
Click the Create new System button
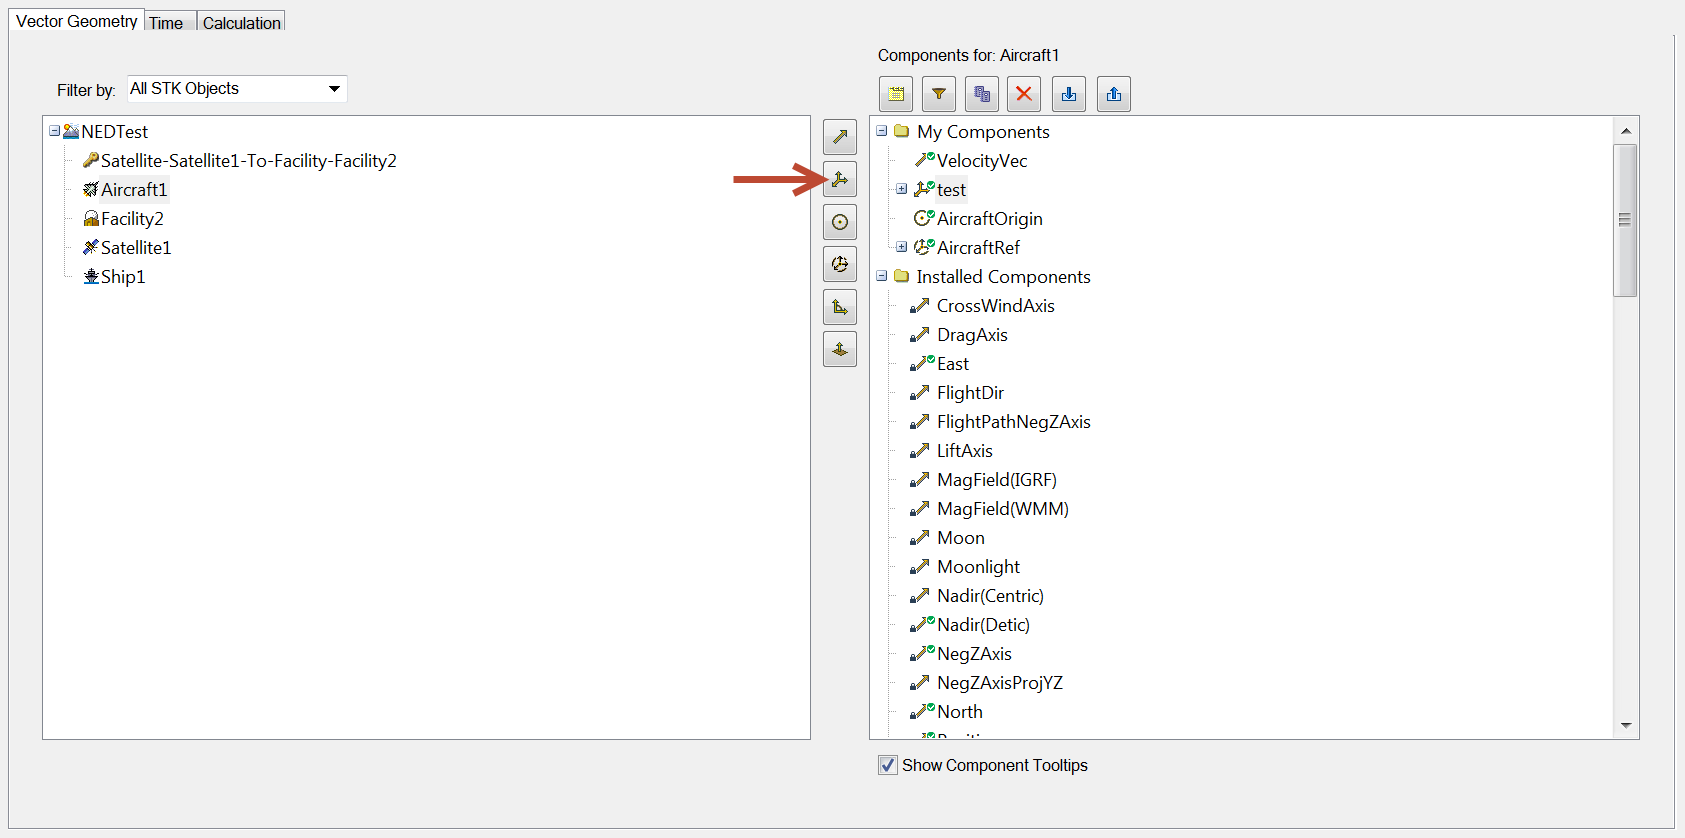pyautogui.click(x=840, y=264)
